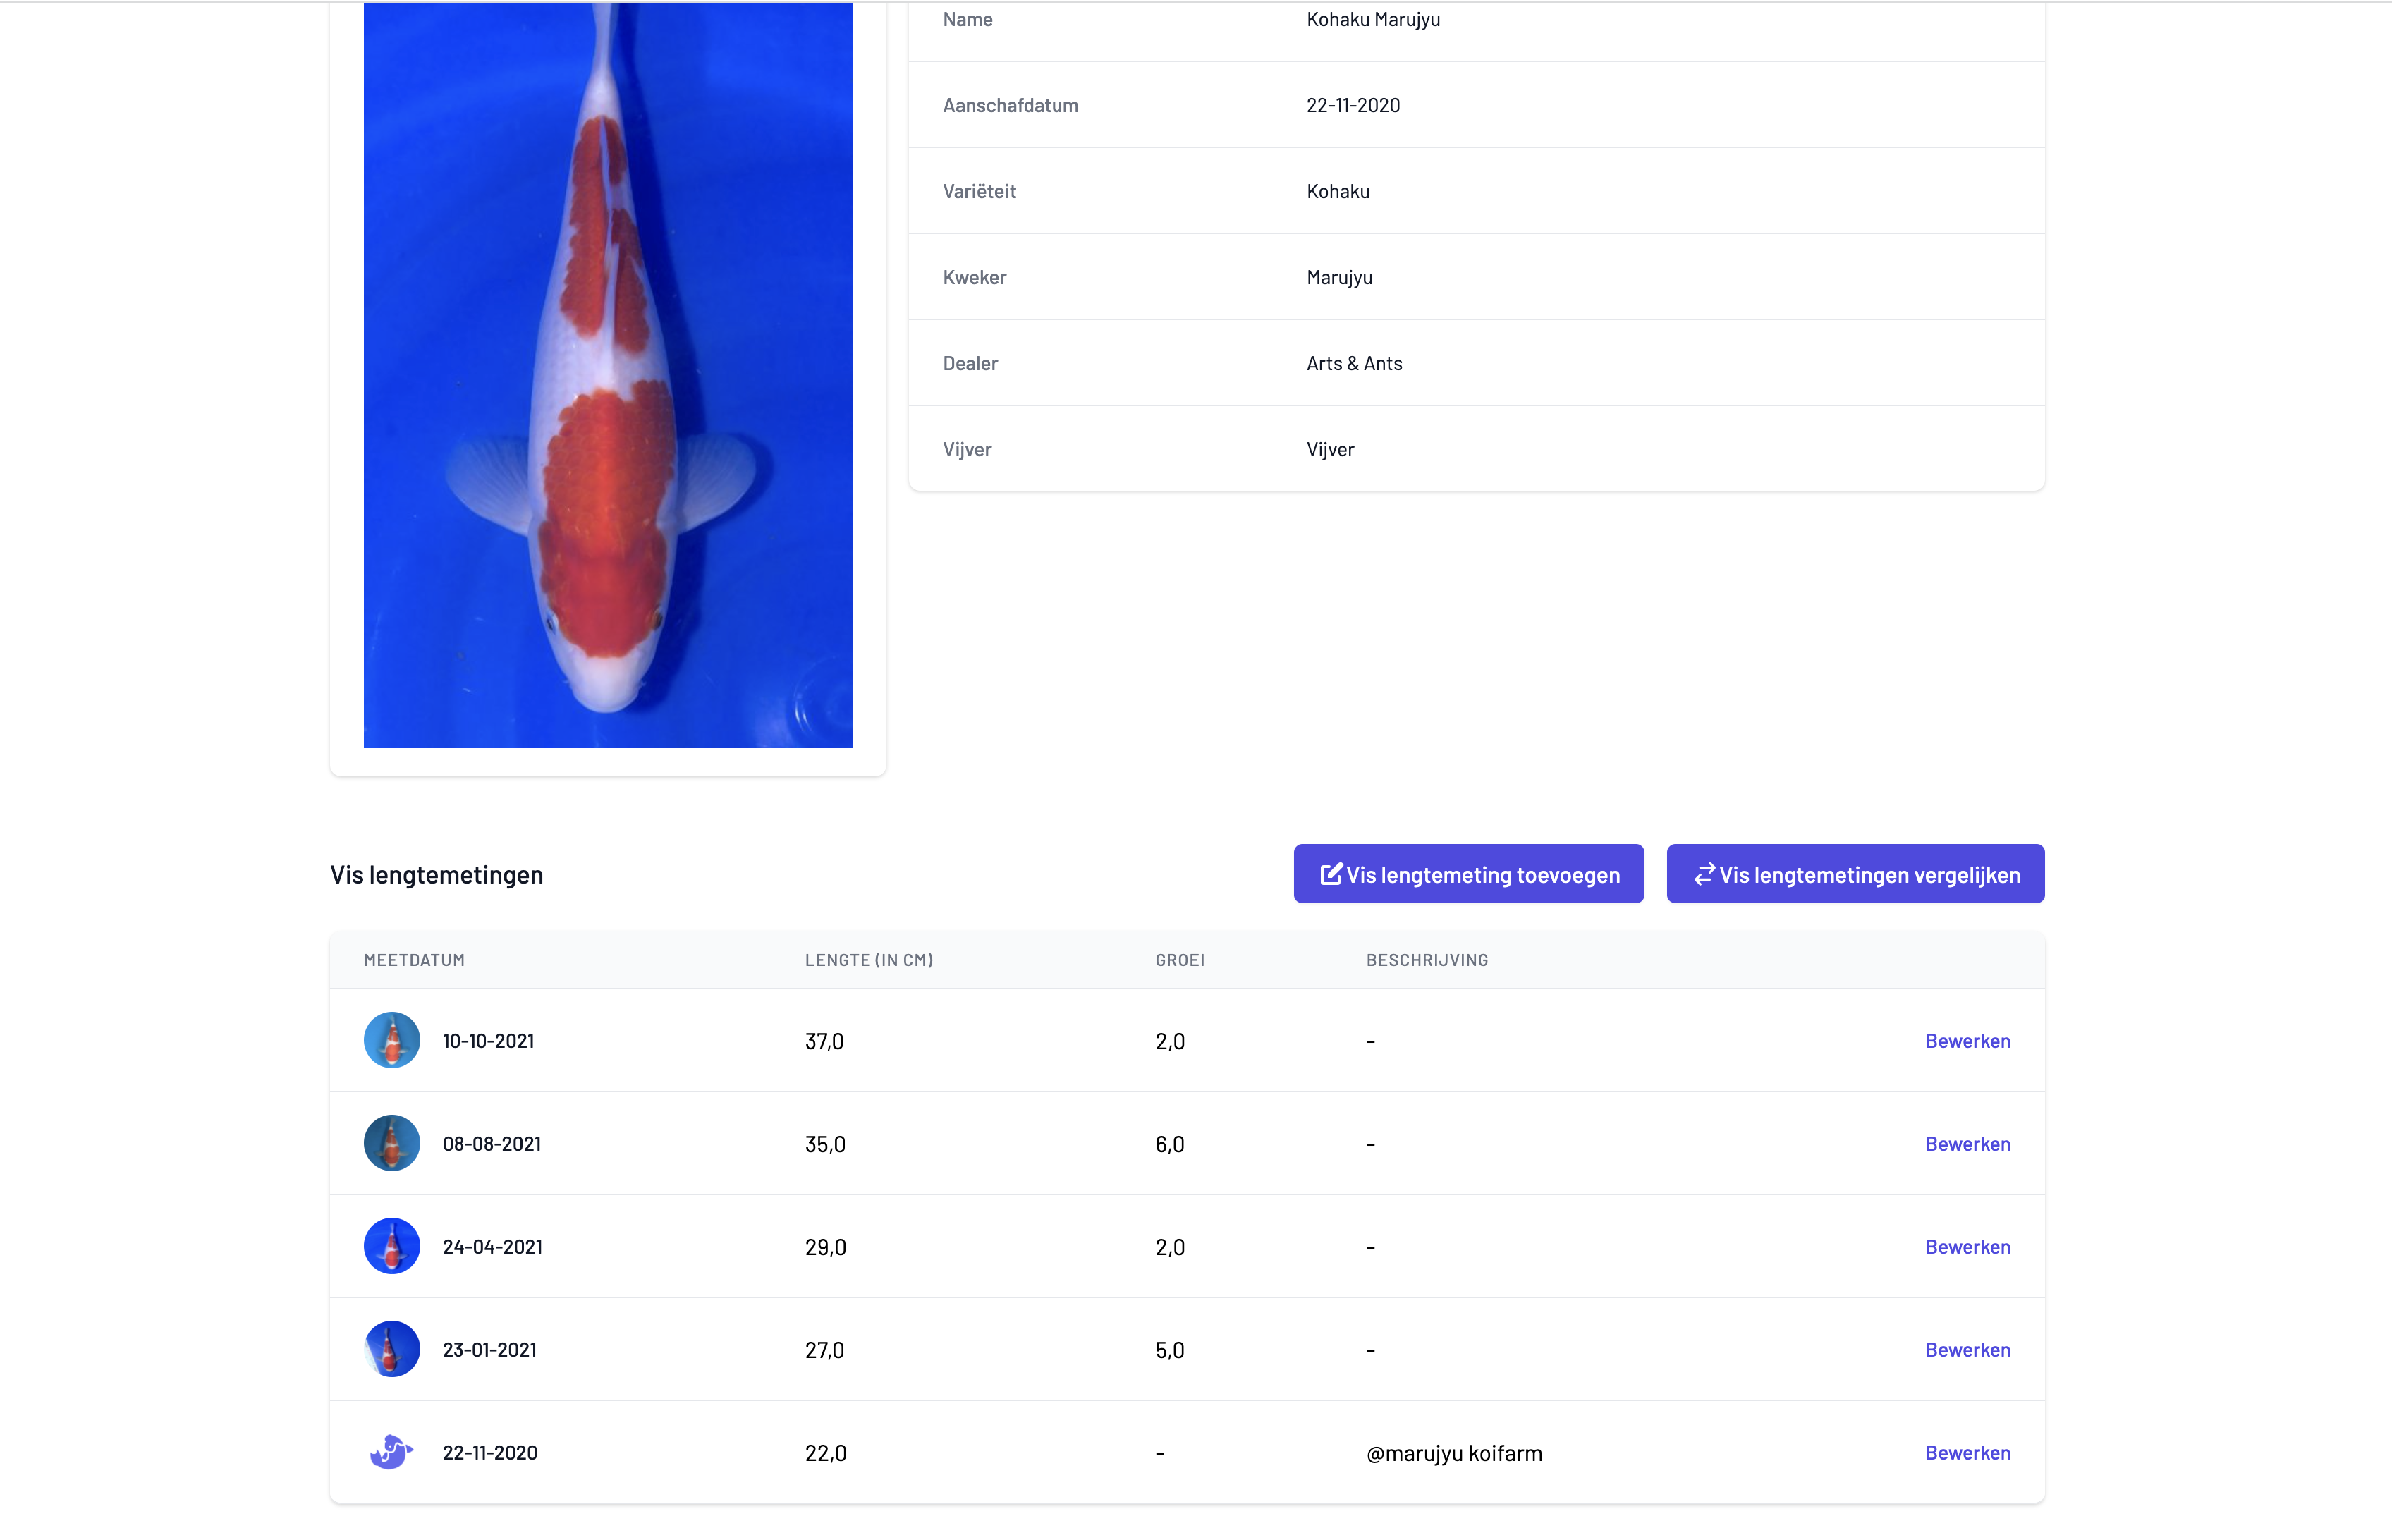Click the GROEI column header
The width and height of the screenshot is (2392, 1540).
(1180, 960)
